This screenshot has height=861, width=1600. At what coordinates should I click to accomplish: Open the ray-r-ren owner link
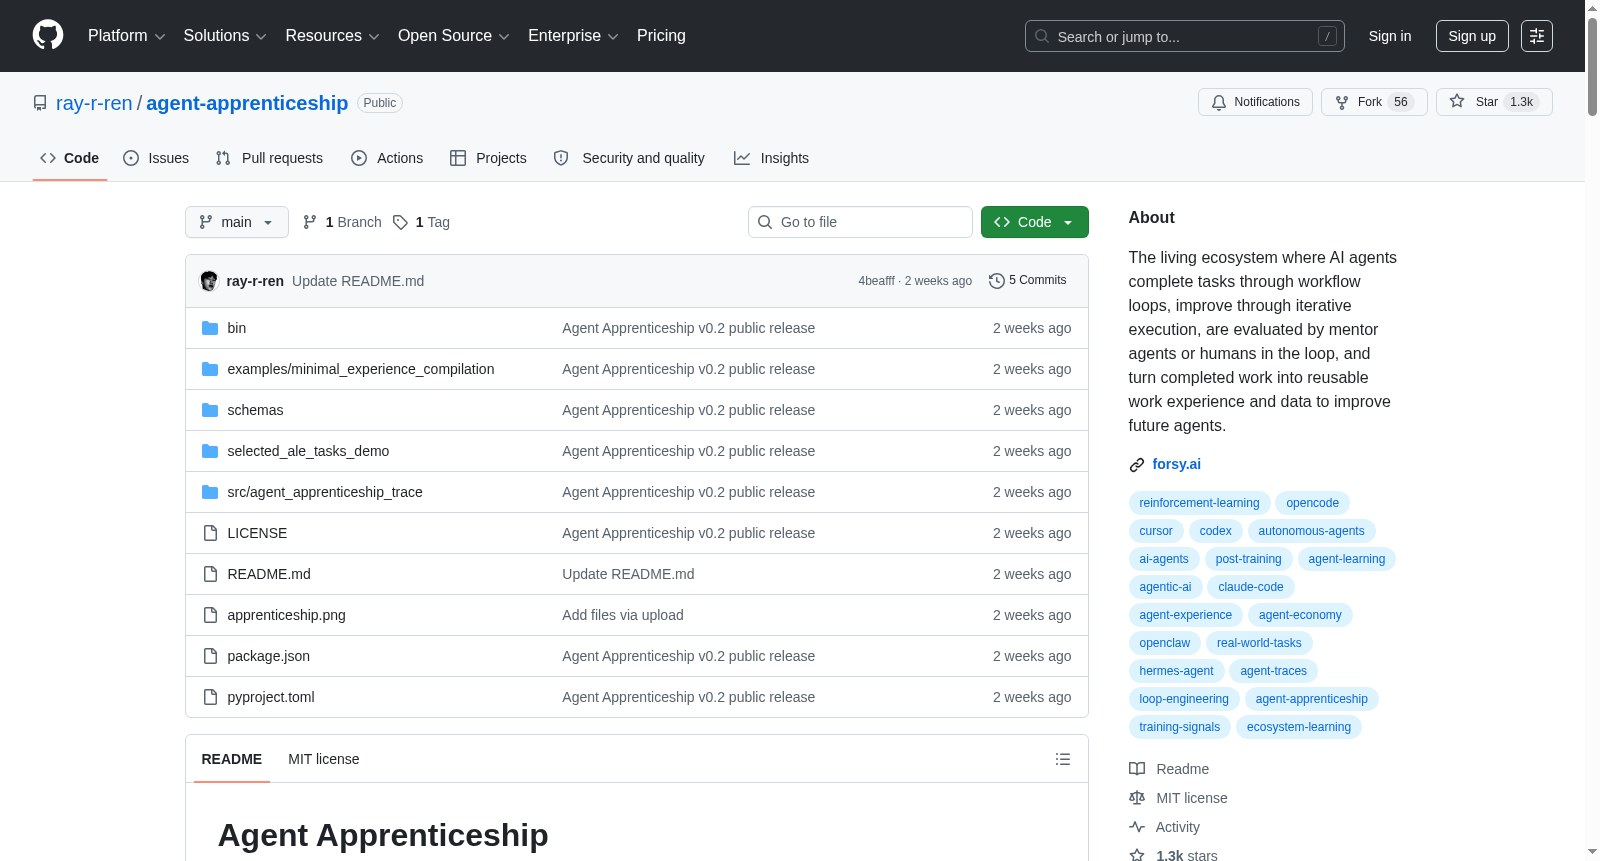coord(94,103)
